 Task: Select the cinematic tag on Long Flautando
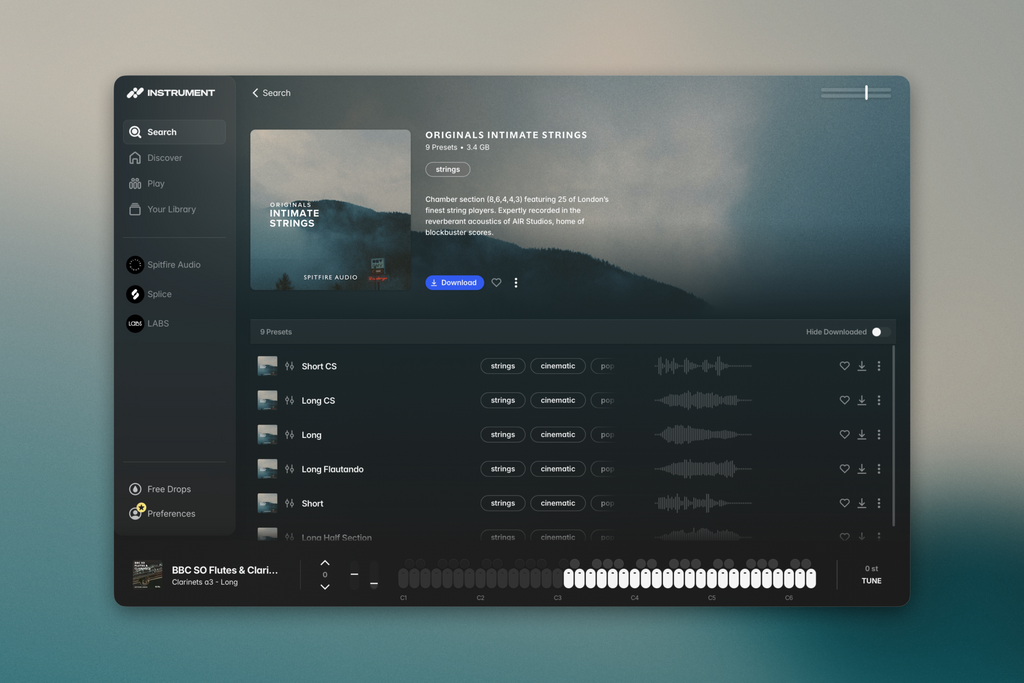pos(558,469)
